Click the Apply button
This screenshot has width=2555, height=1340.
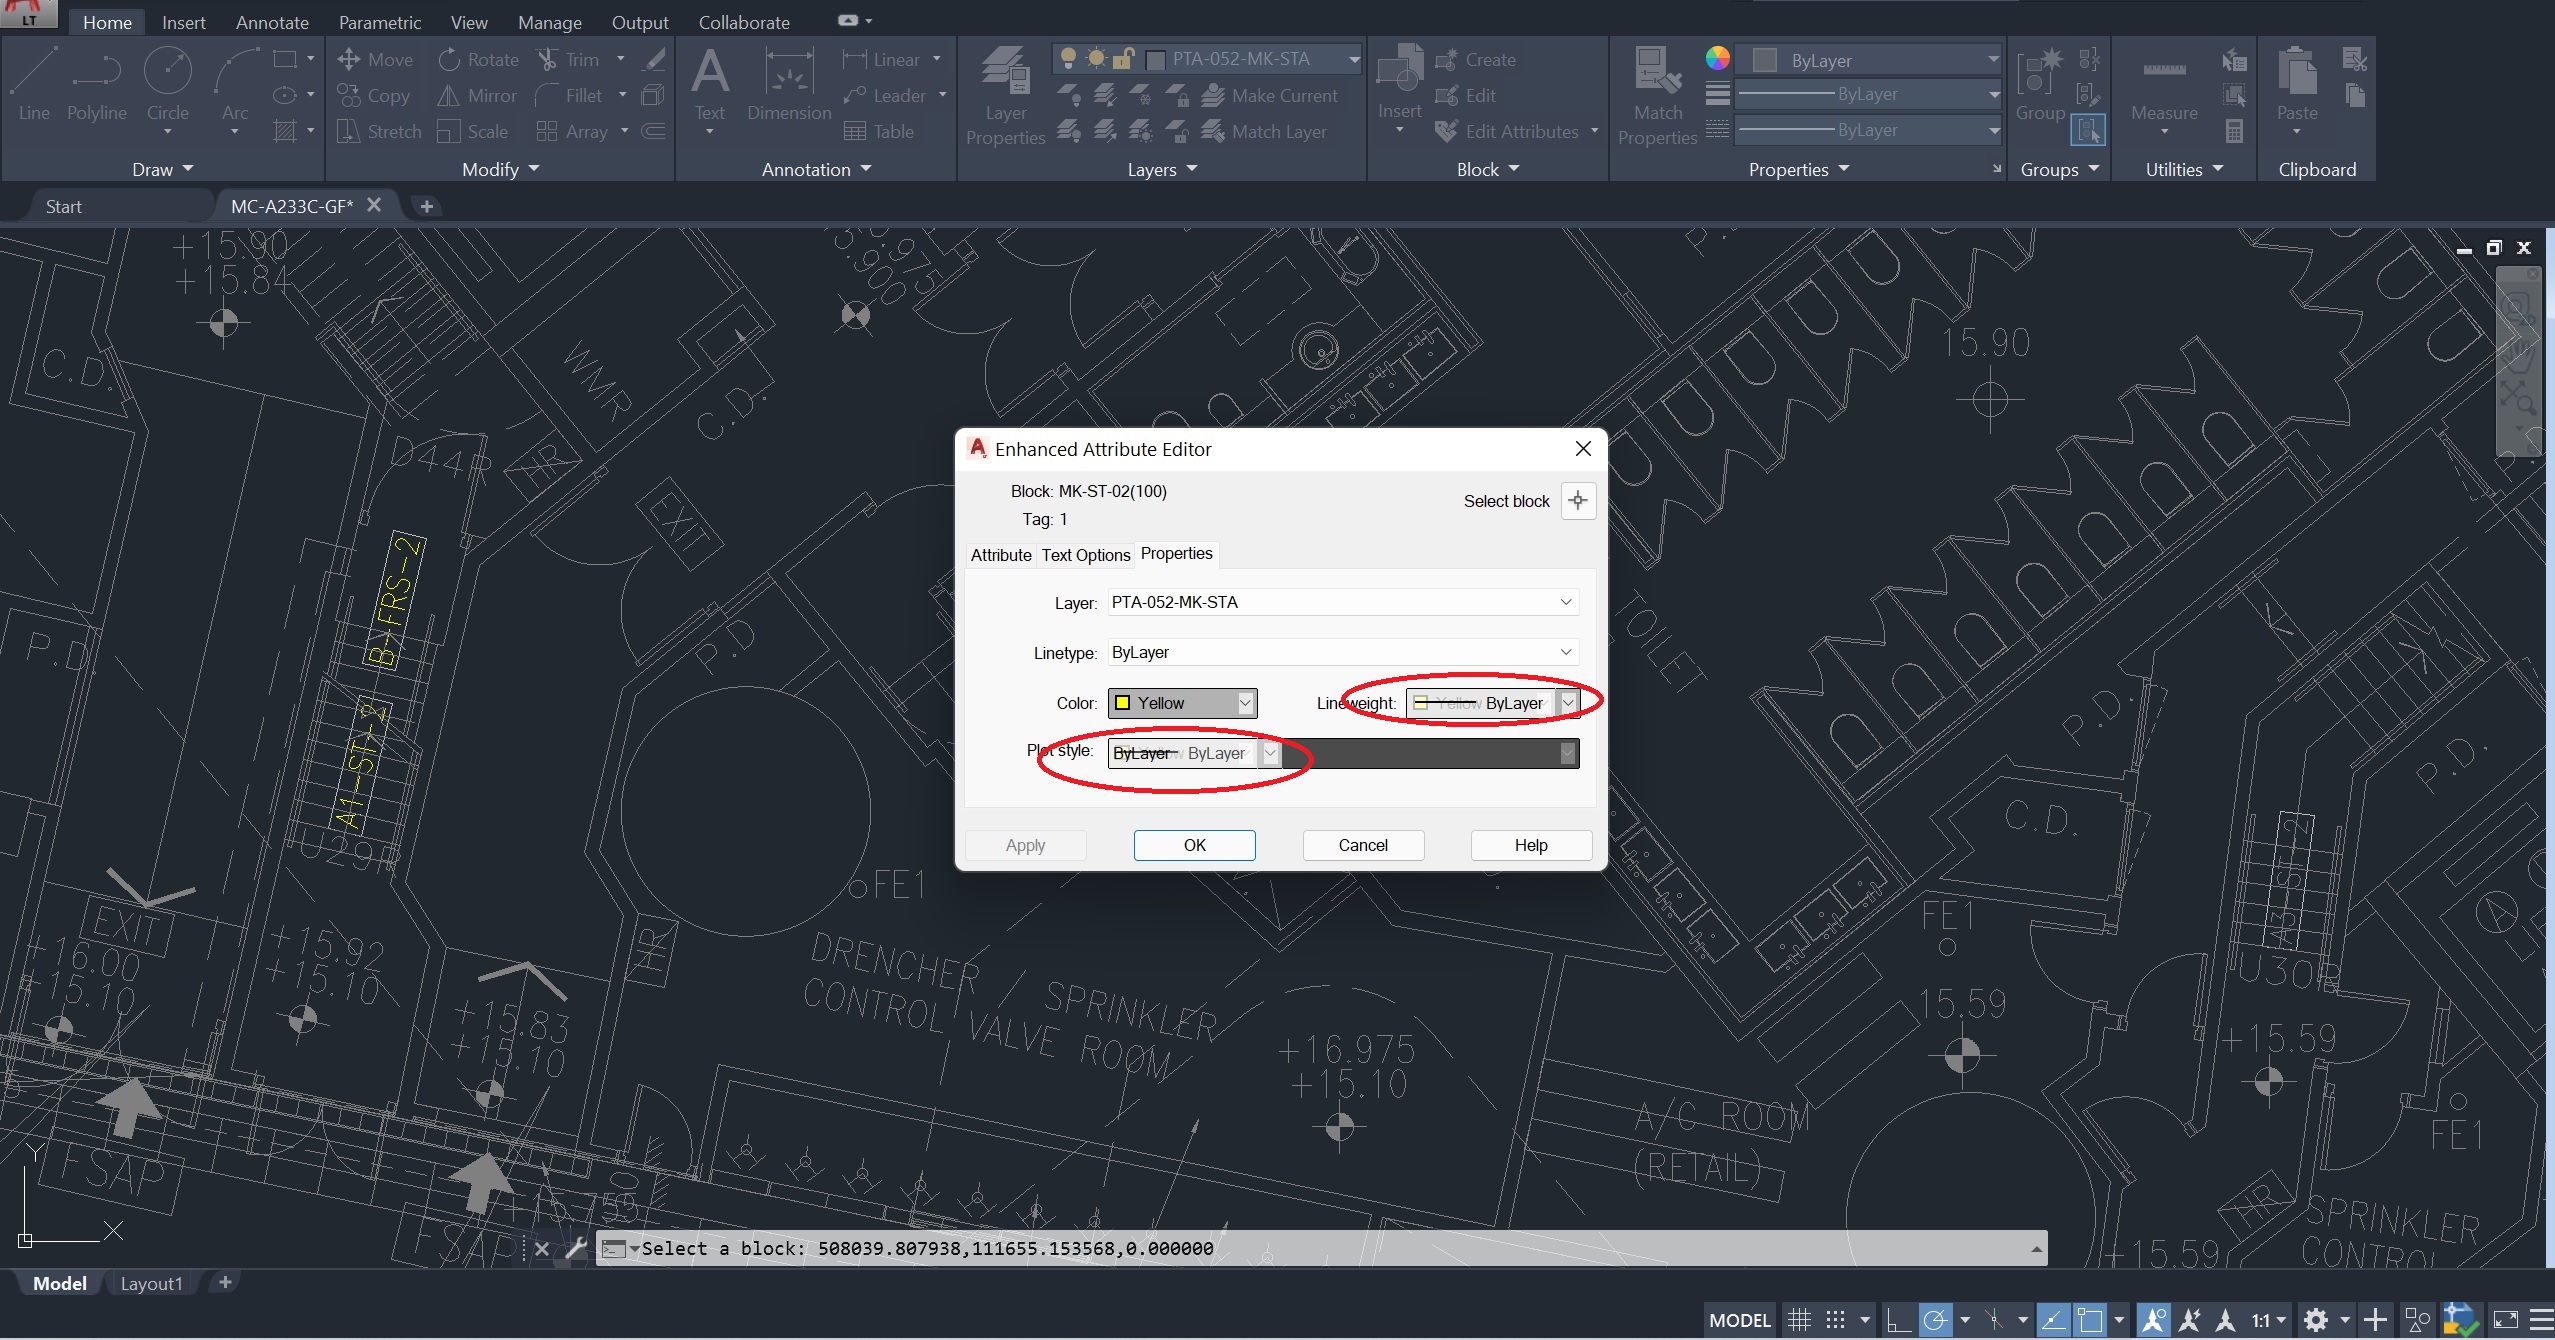click(1024, 845)
